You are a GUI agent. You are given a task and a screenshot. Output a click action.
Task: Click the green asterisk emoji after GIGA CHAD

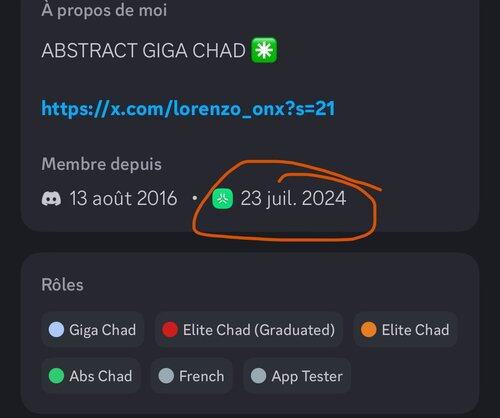[x=264, y=51]
